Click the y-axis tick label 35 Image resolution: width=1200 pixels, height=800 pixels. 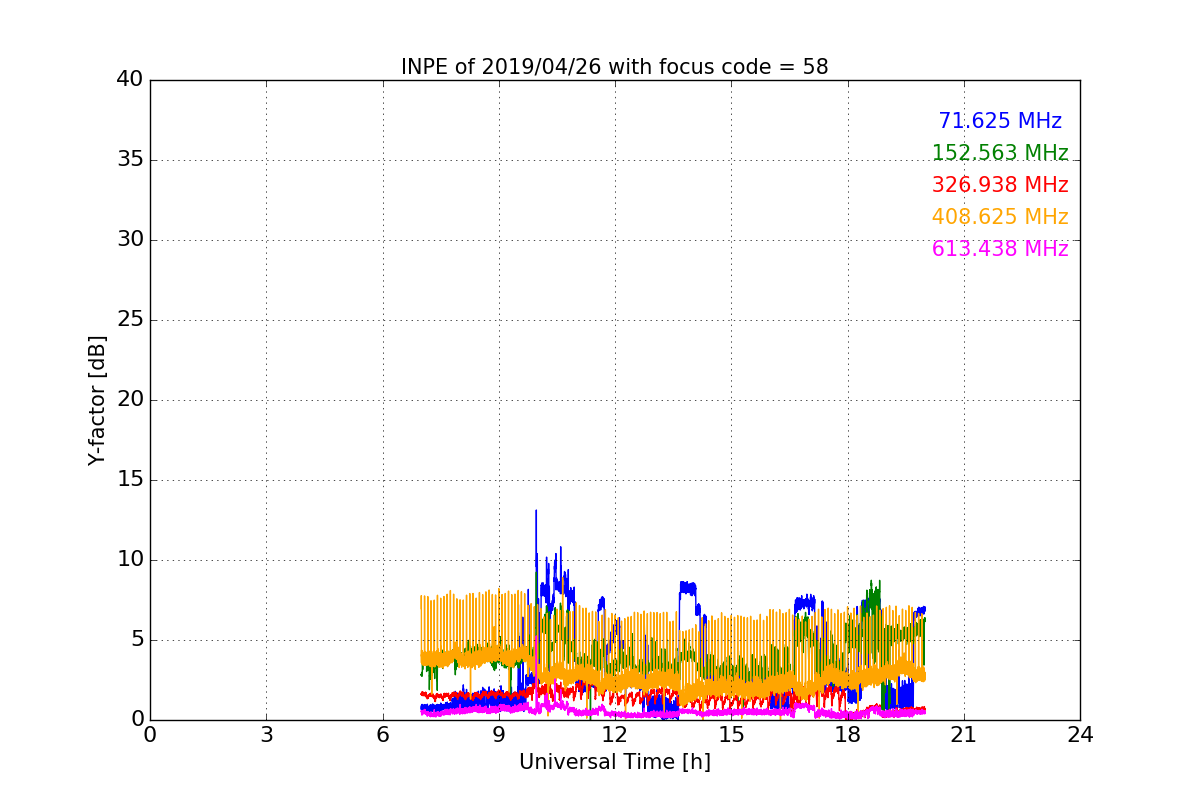click(130, 160)
